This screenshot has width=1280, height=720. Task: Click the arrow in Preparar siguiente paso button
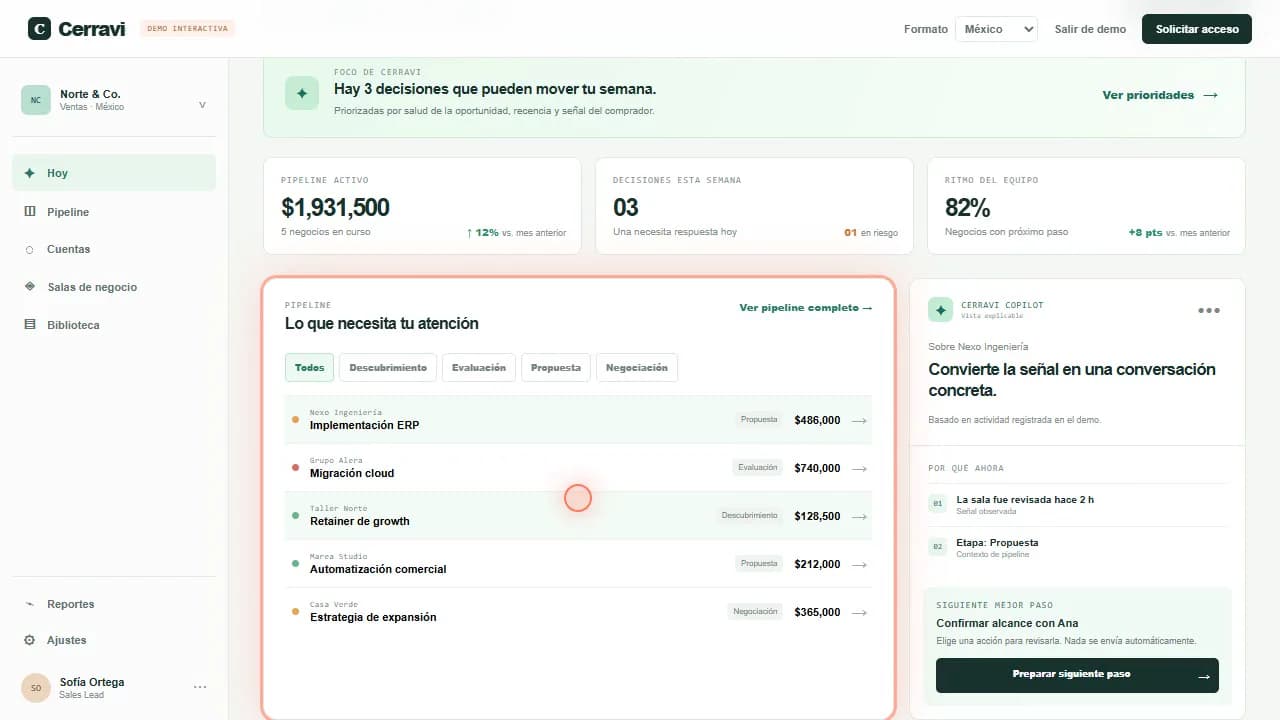click(x=1204, y=676)
